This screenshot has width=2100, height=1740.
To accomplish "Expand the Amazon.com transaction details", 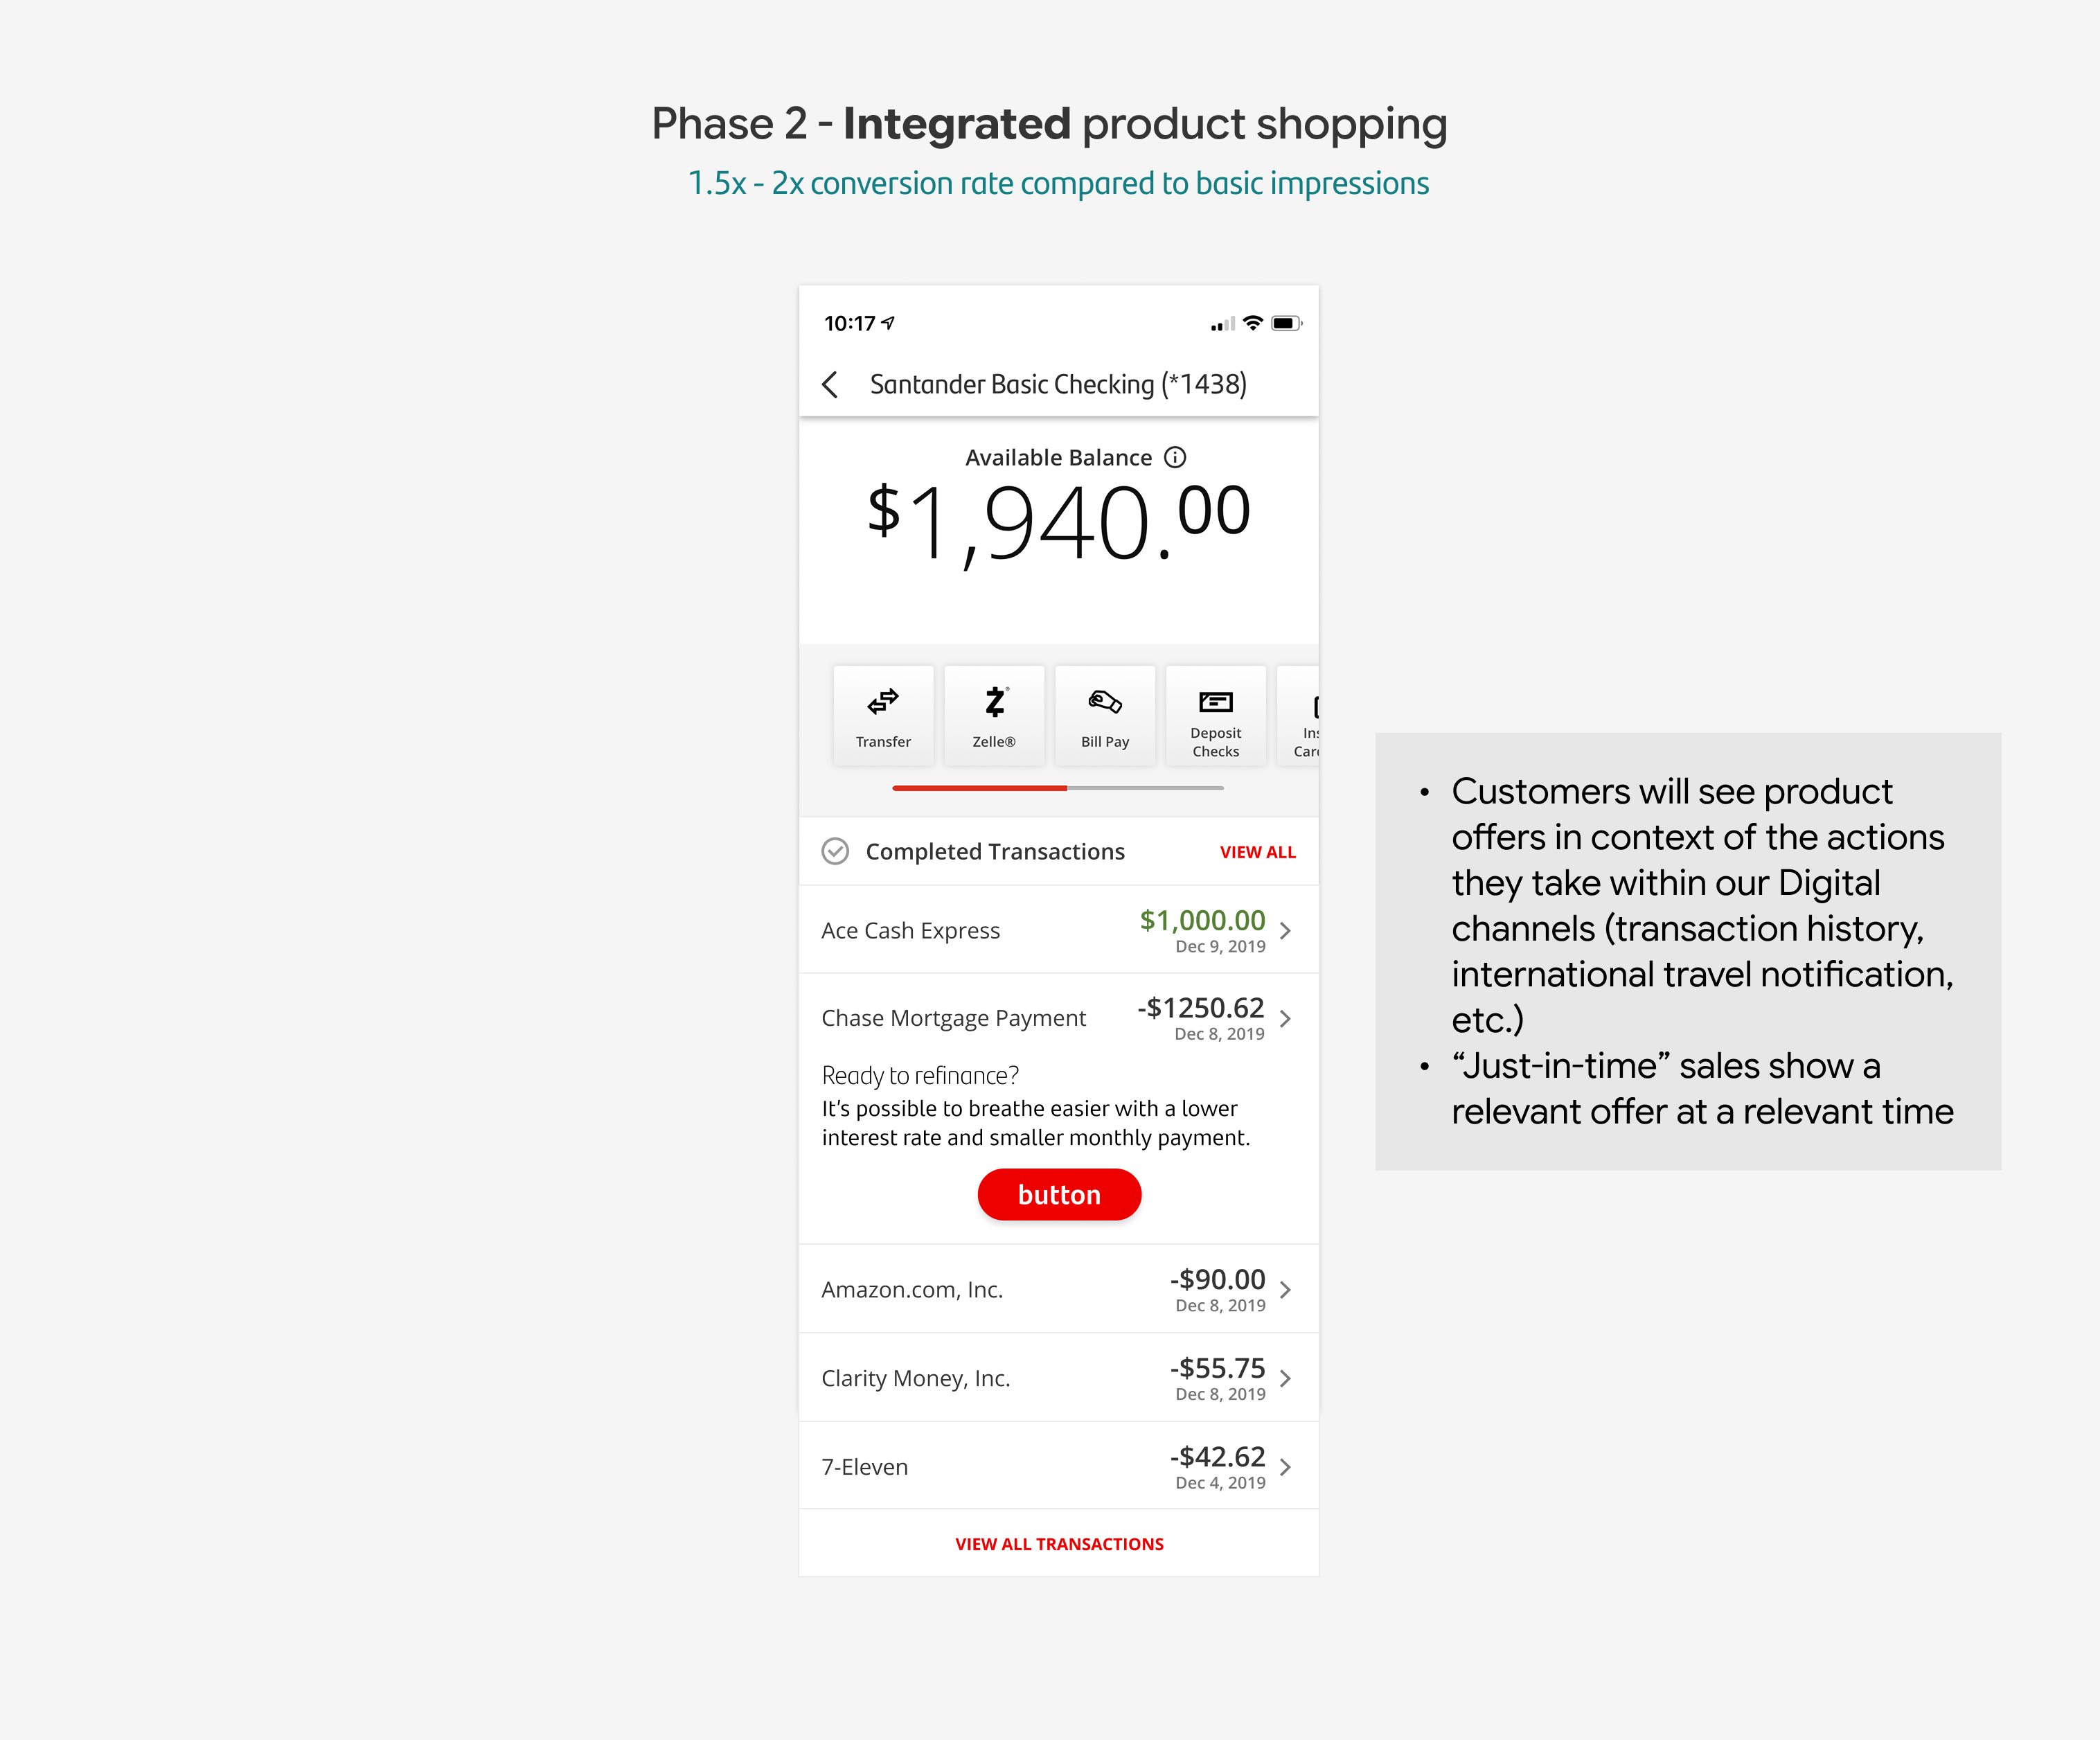I will pyautogui.click(x=1287, y=1289).
